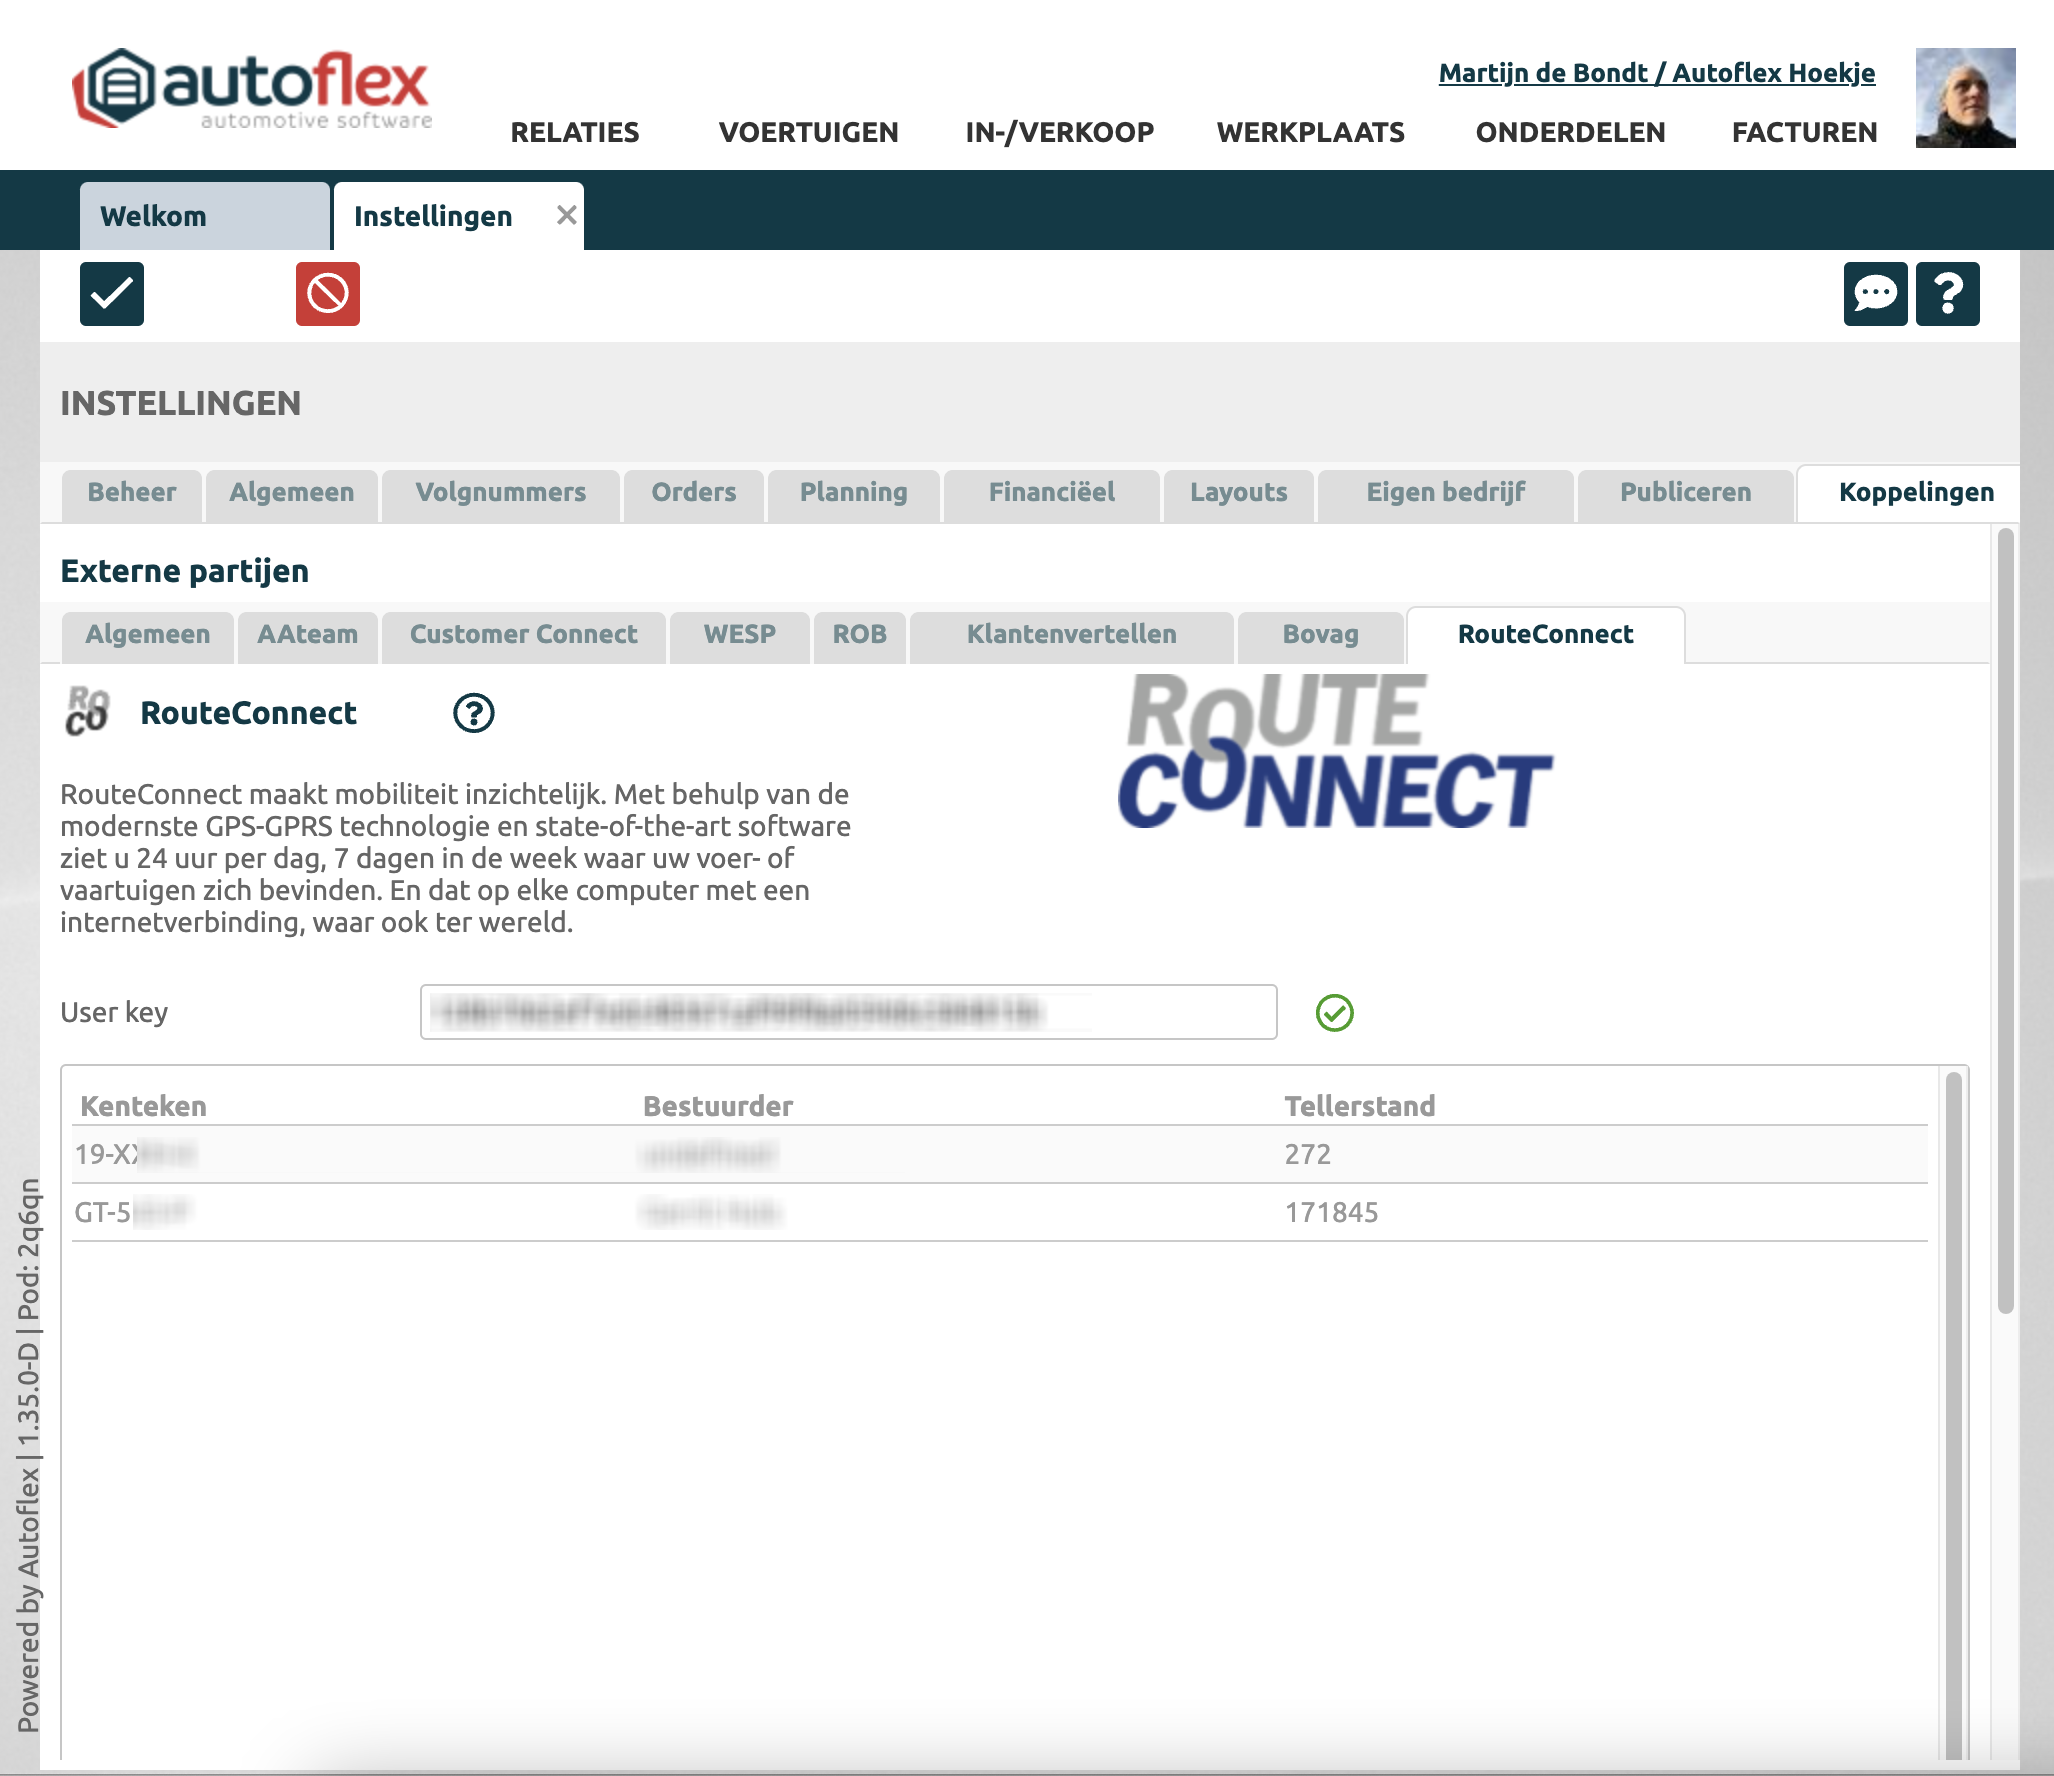The image size is (2054, 1776).
Task: Close the Instellingen tab
Action: tap(567, 215)
